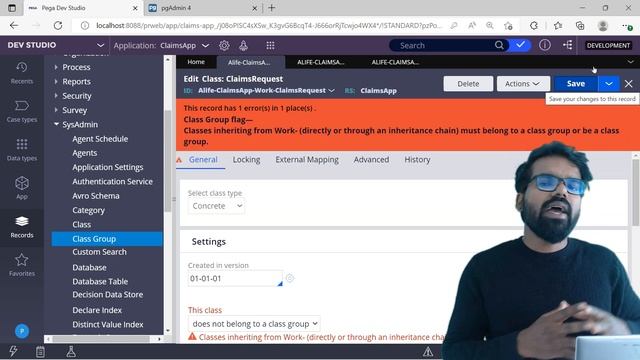Viewport: 640px width, 360px height.
Task: Open the External Mapping tab
Action: click(x=307, y=160)
